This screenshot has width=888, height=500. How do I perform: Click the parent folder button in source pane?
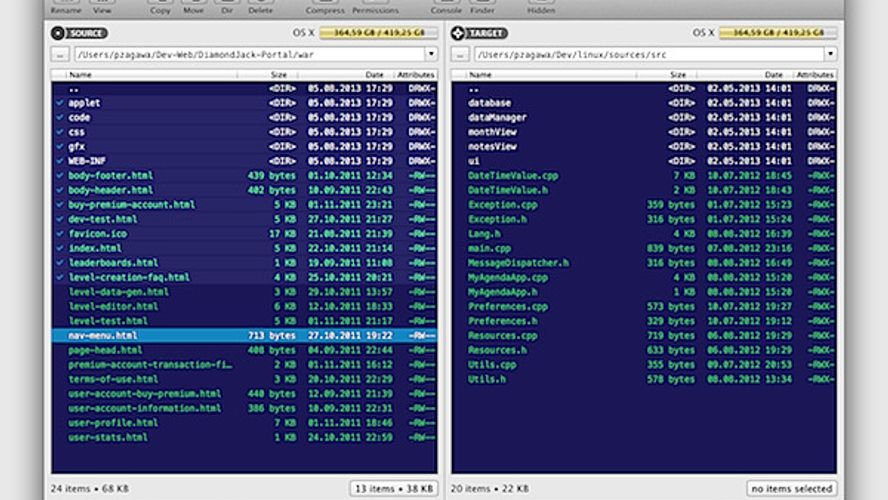[60, 54]
